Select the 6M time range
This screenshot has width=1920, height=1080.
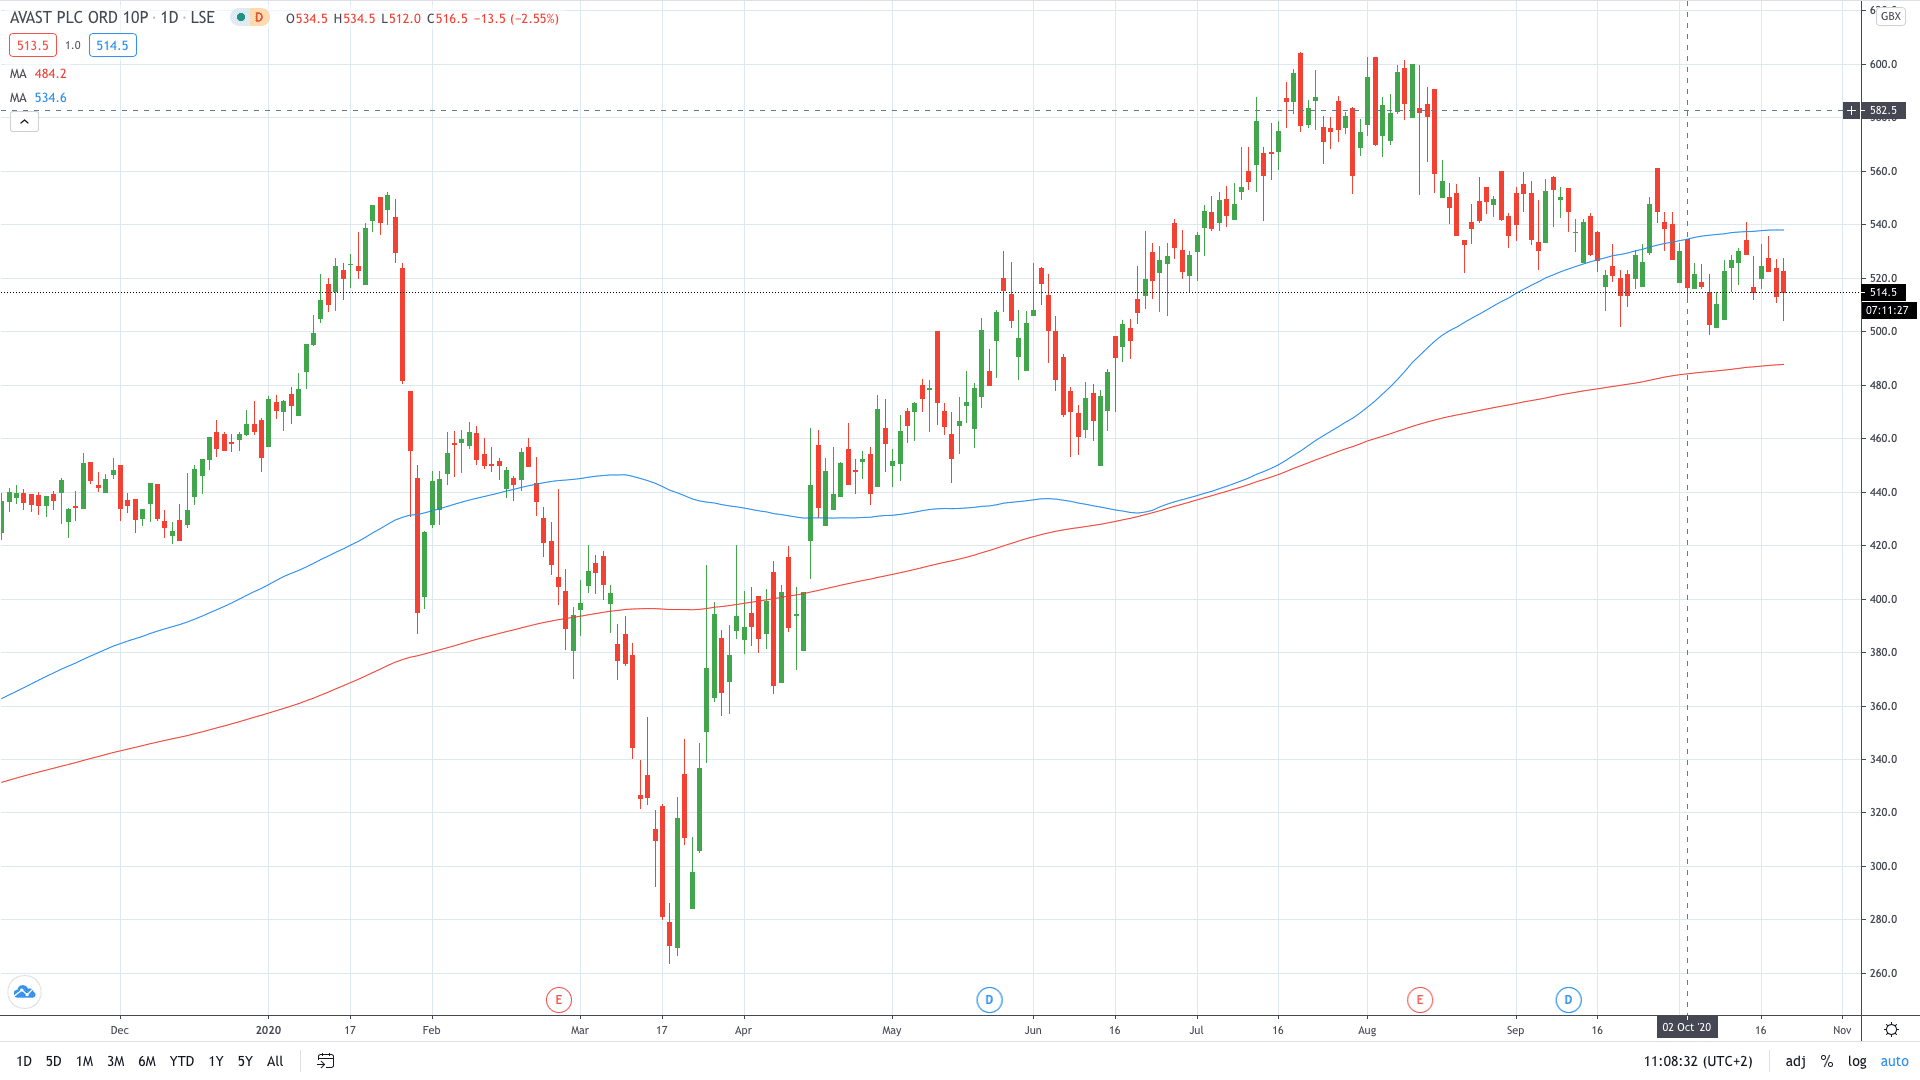147,1061
